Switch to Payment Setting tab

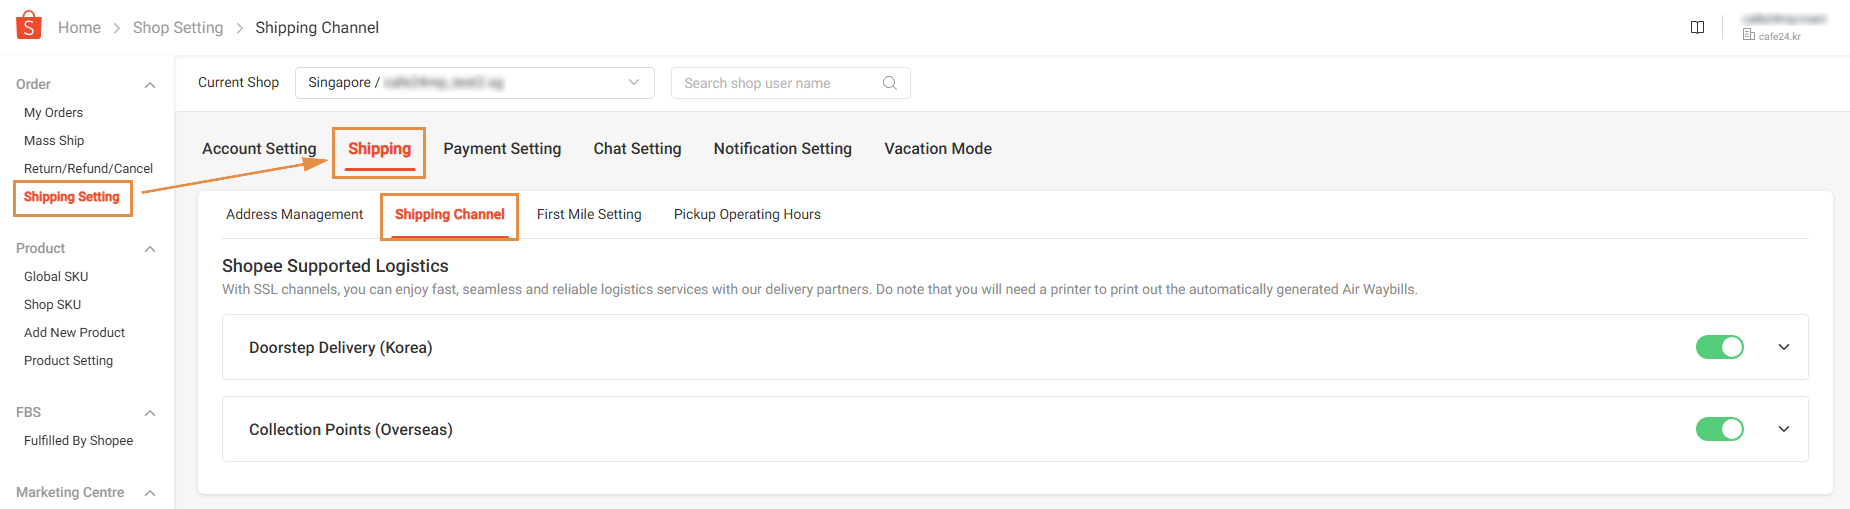click(x=502, y=149)
